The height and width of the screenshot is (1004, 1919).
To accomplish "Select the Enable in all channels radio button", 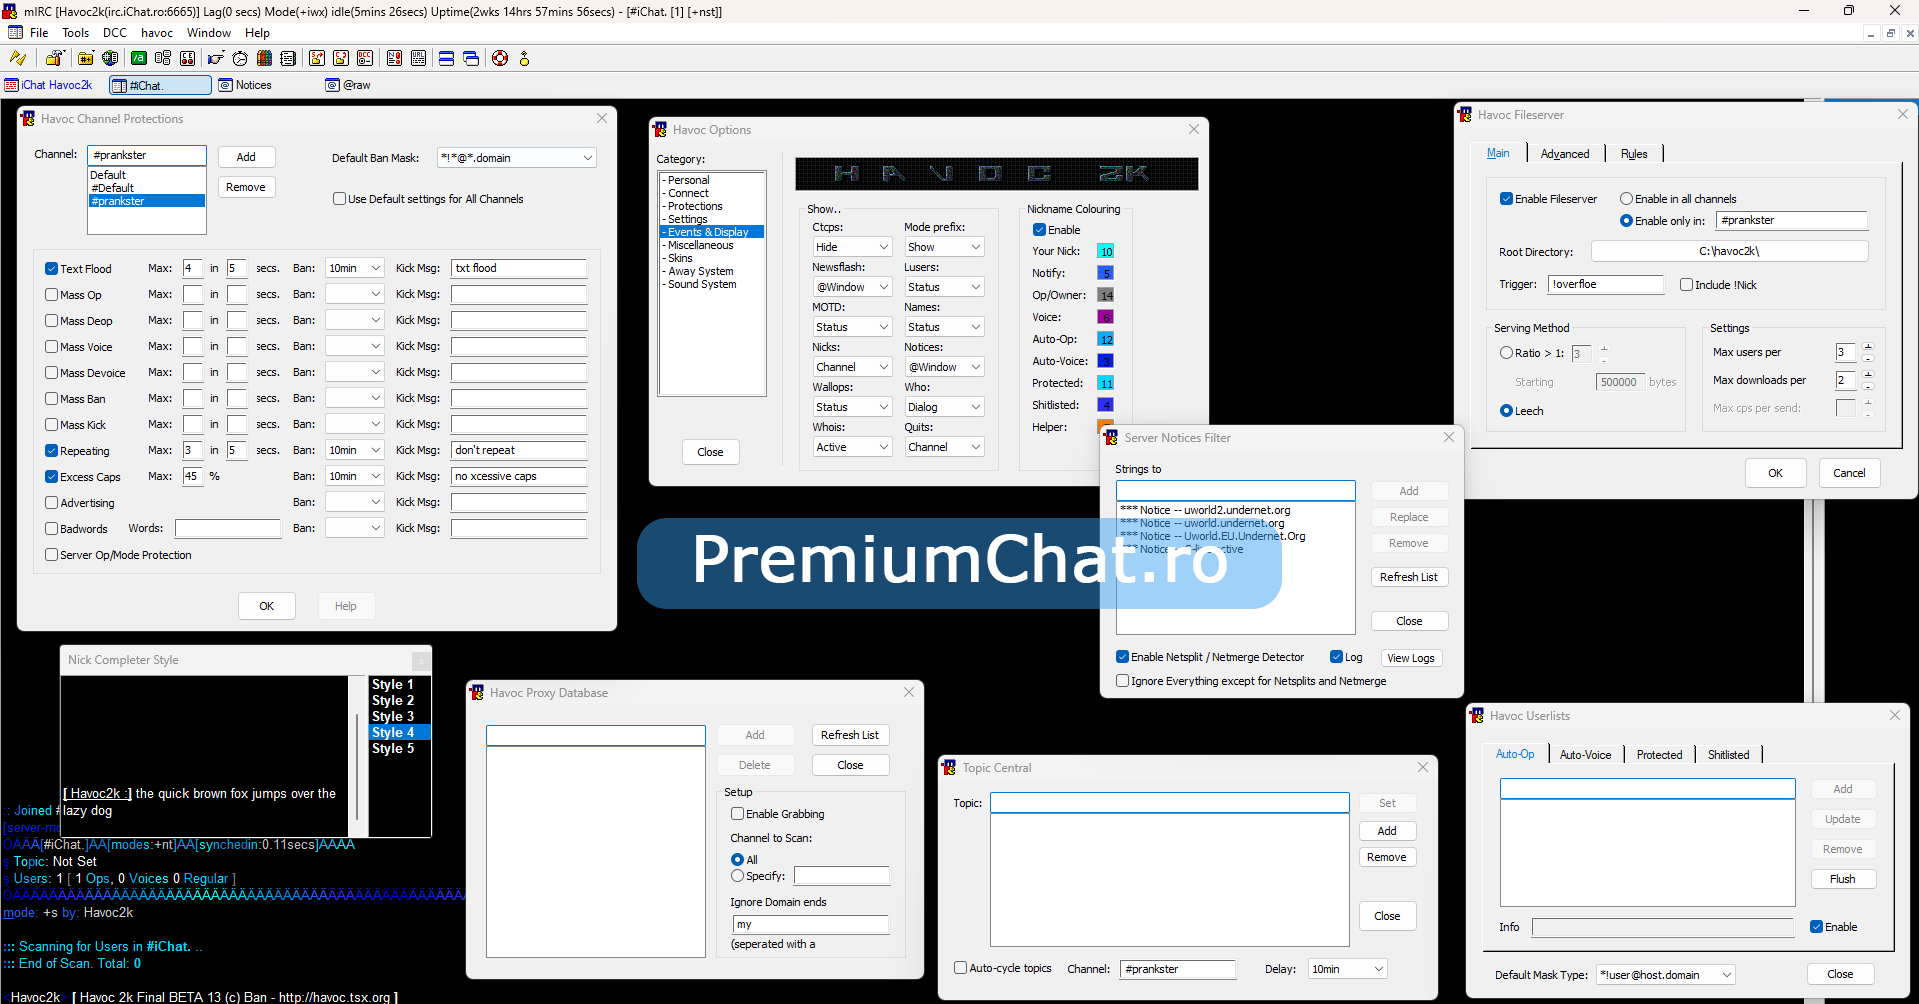I will tap(1626, 199).
